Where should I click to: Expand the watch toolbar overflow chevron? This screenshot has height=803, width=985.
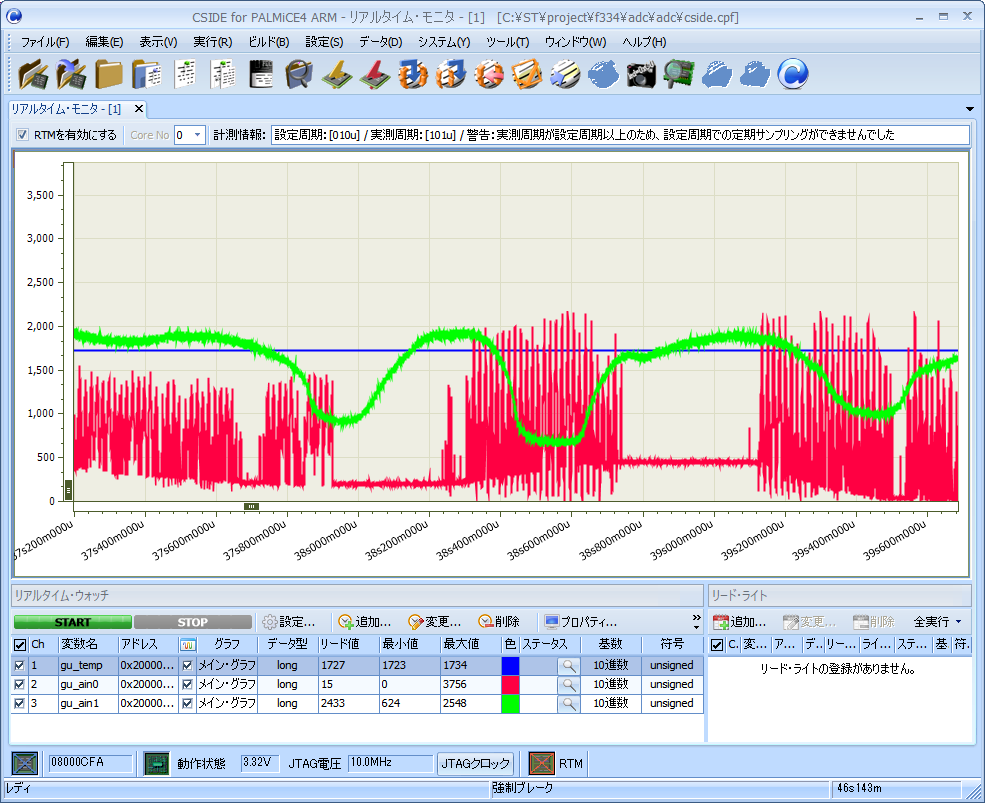click(696, 622)
